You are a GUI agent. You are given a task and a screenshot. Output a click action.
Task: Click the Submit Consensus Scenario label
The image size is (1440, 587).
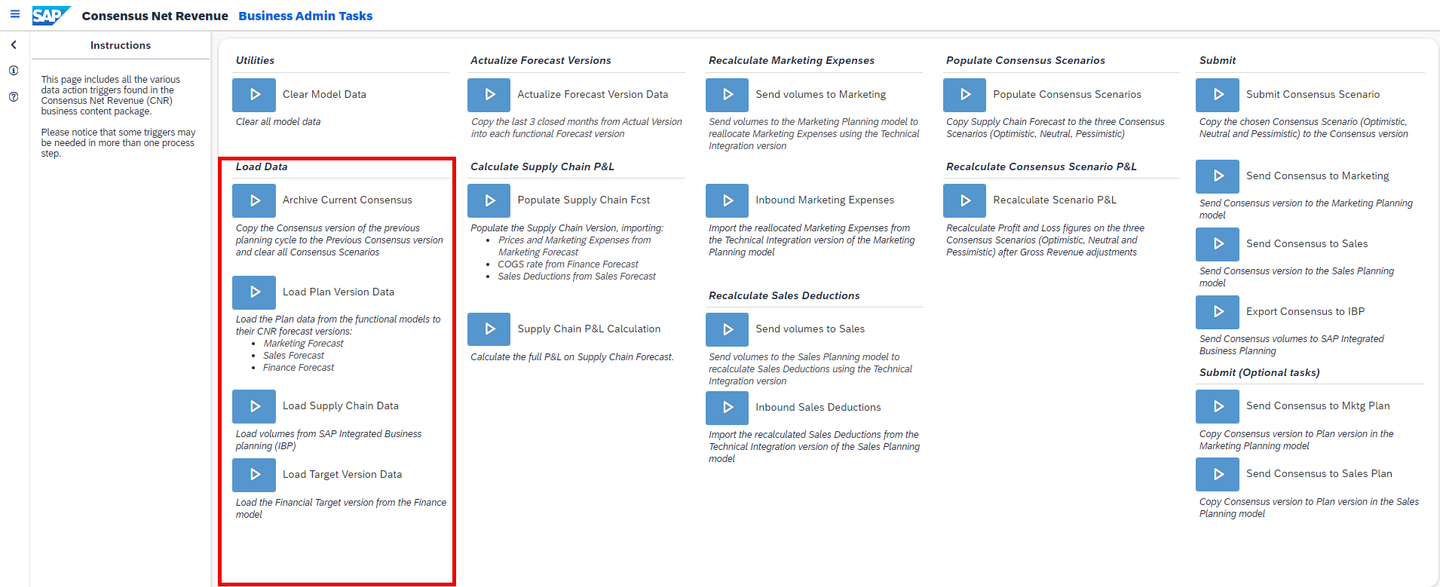[x=1313, y=95]
